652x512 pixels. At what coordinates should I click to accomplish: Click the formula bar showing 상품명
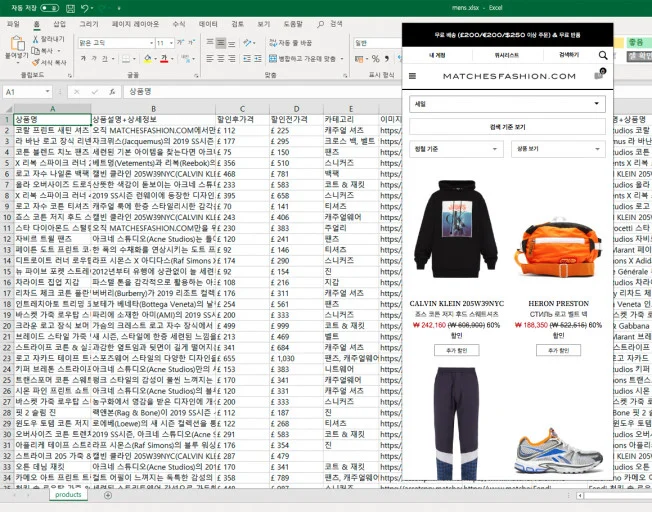coord(262,92)
